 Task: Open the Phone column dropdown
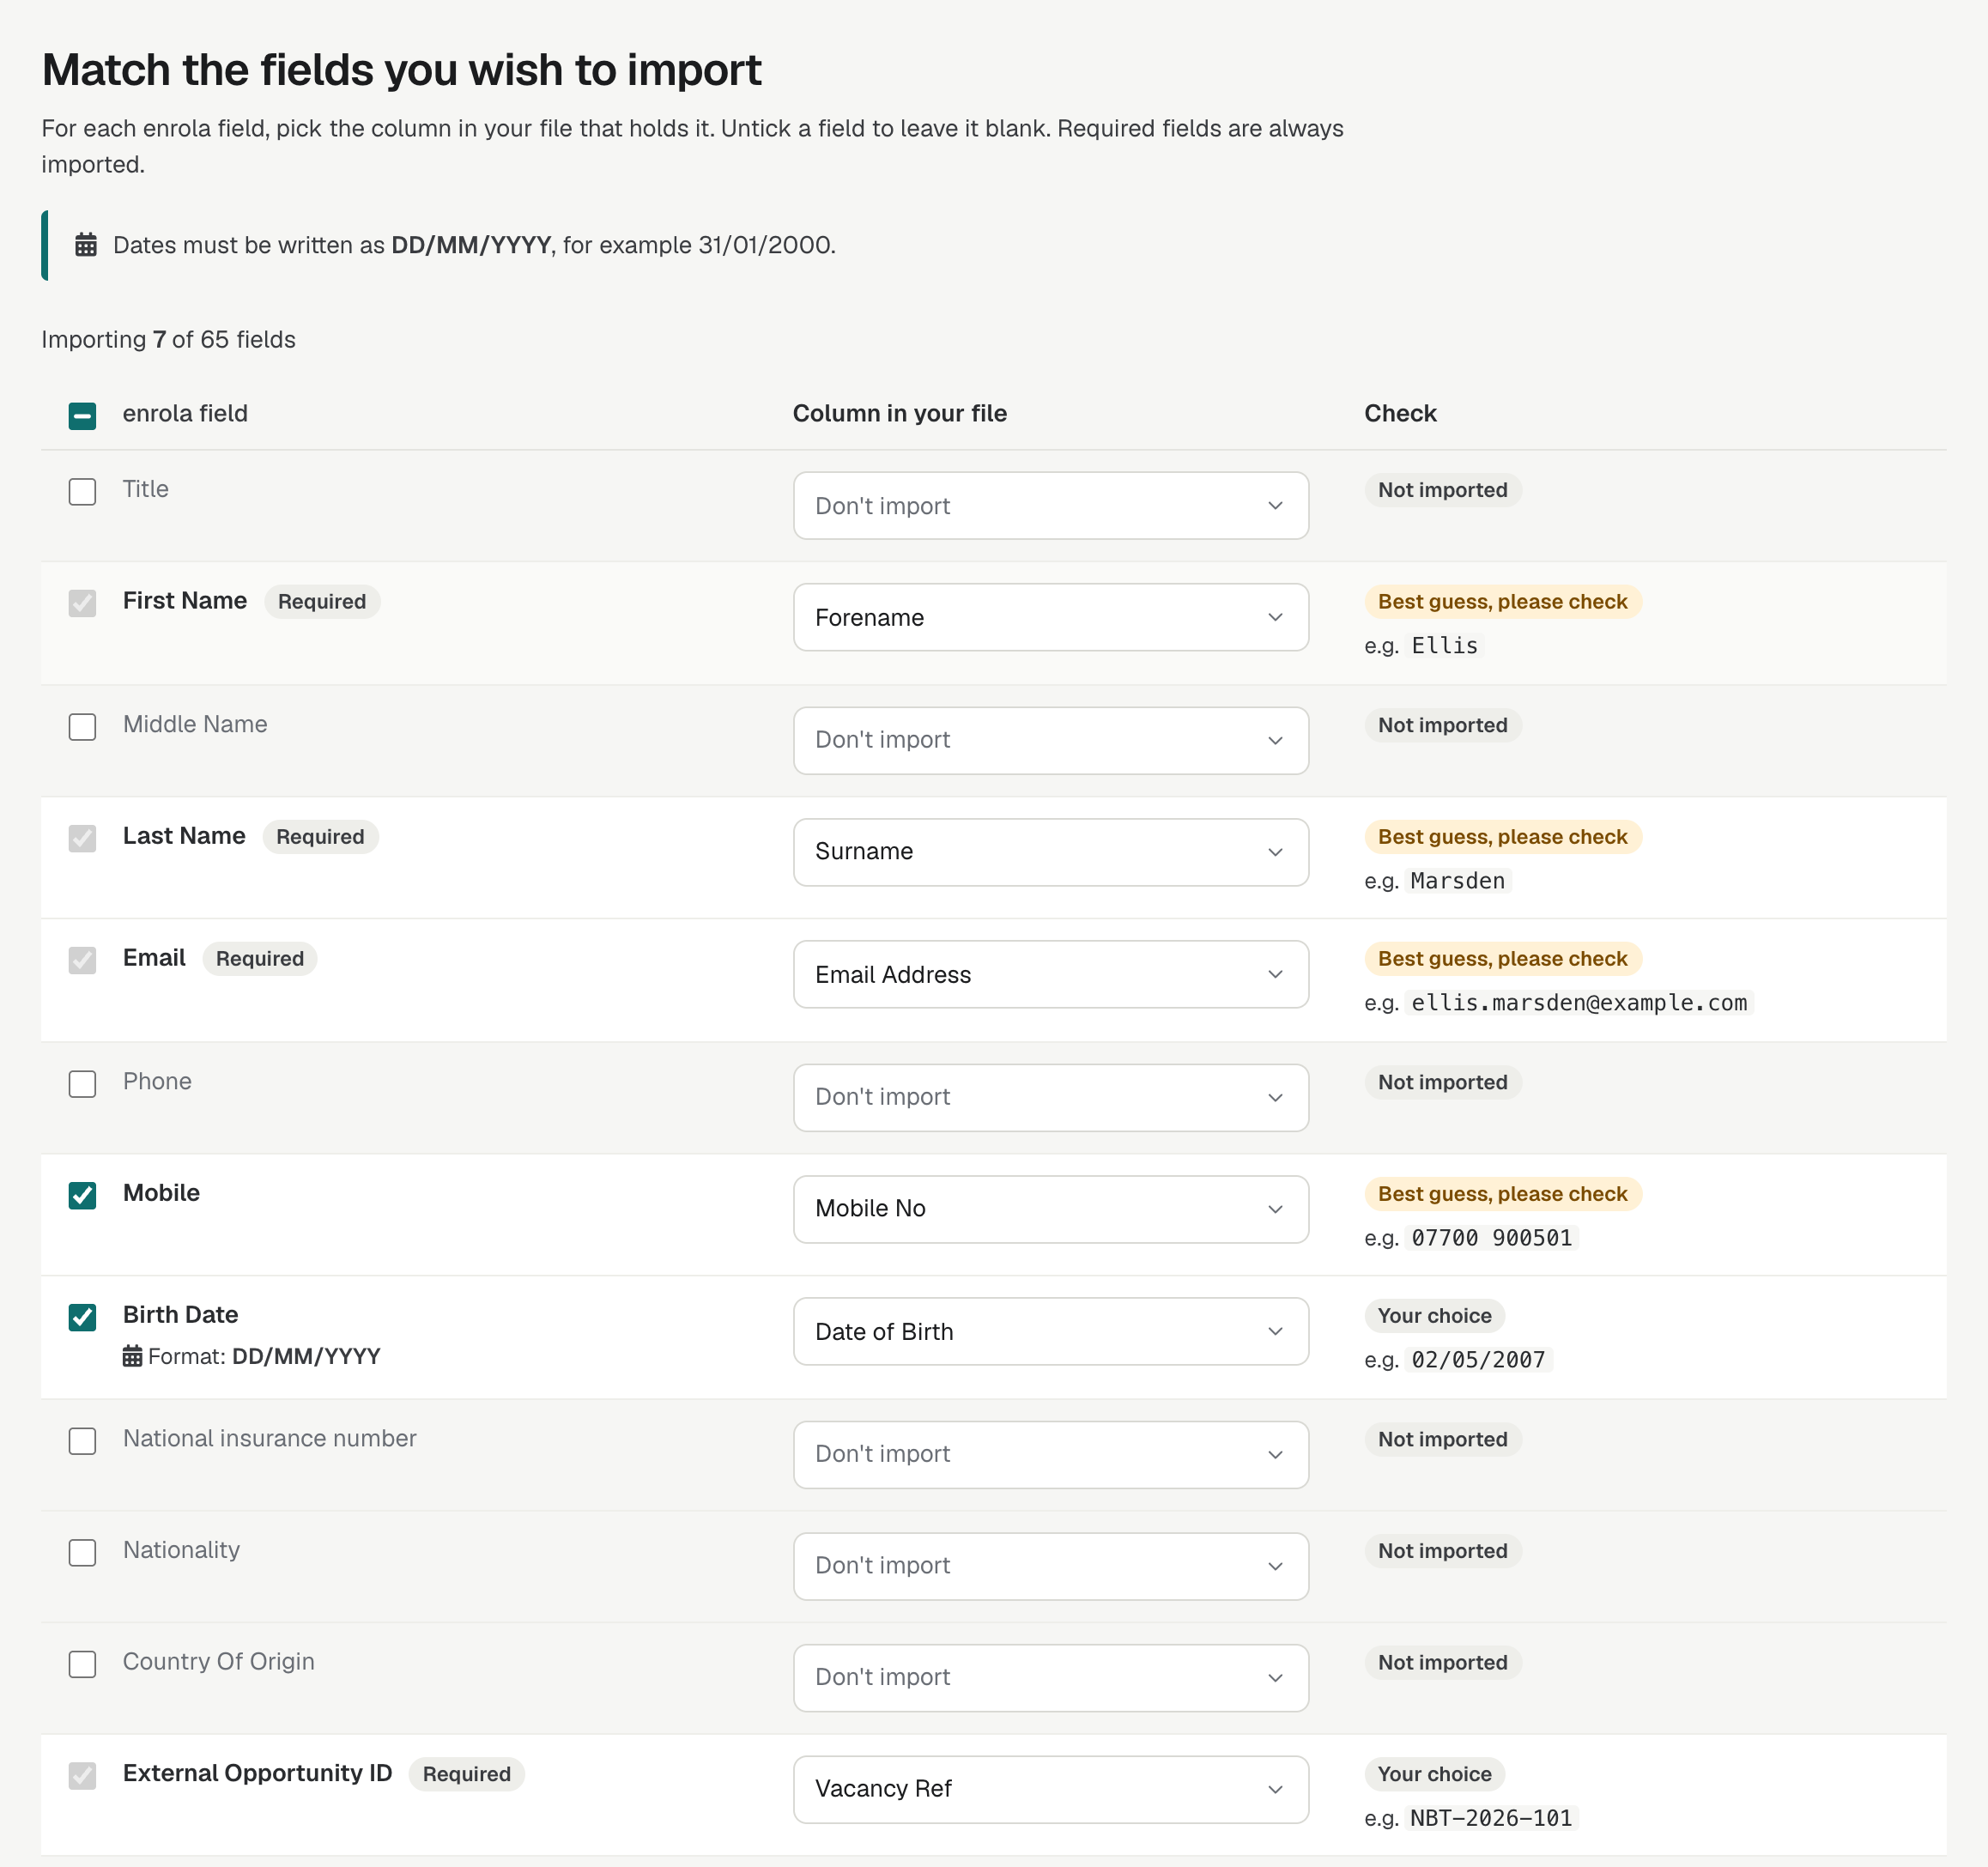click(x=1051, y=1098)
